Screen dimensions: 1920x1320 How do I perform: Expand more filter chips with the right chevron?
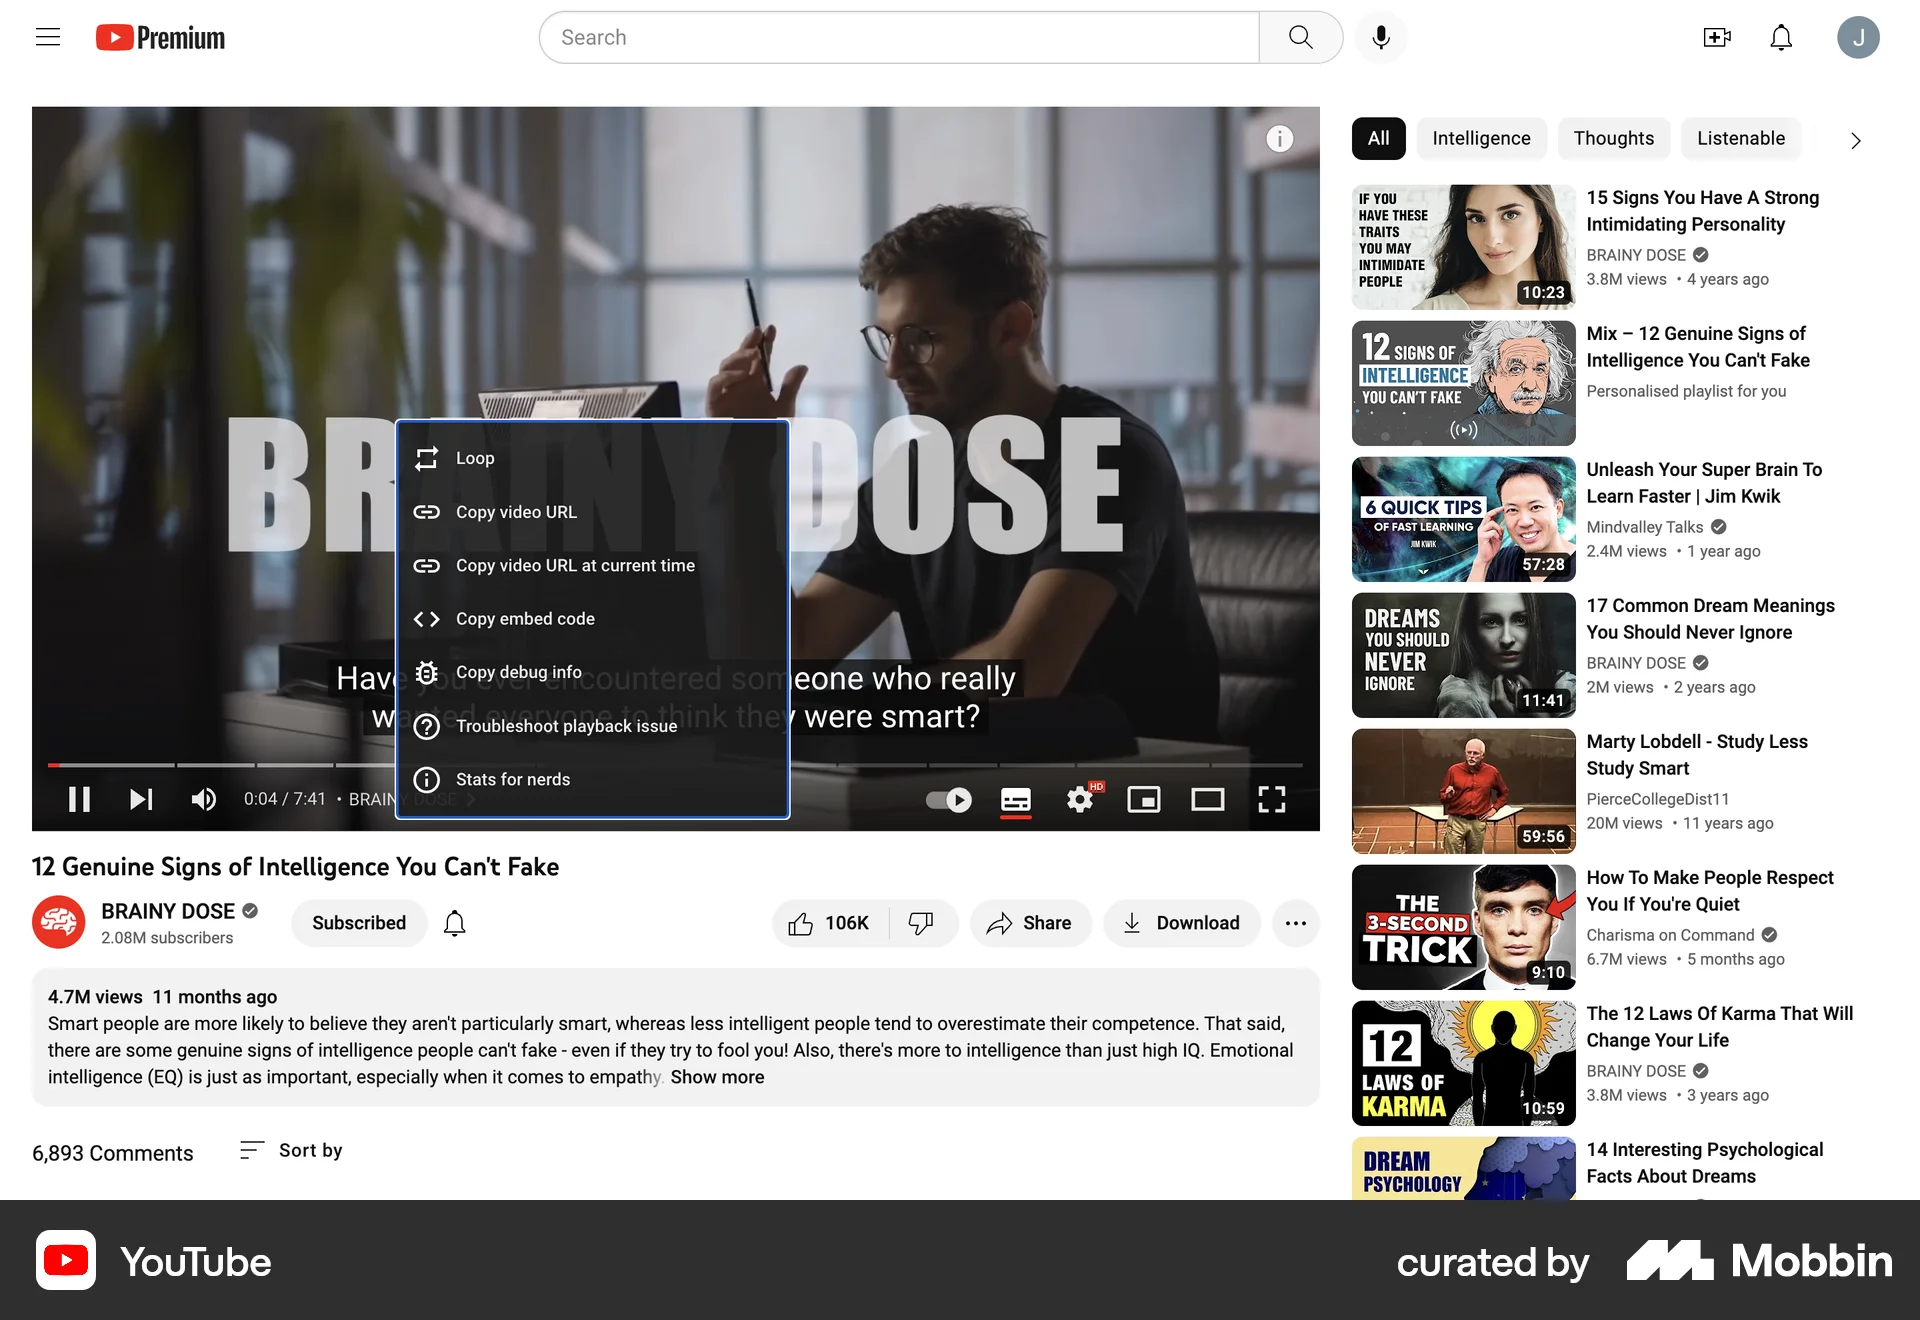tap(1855, 140)
